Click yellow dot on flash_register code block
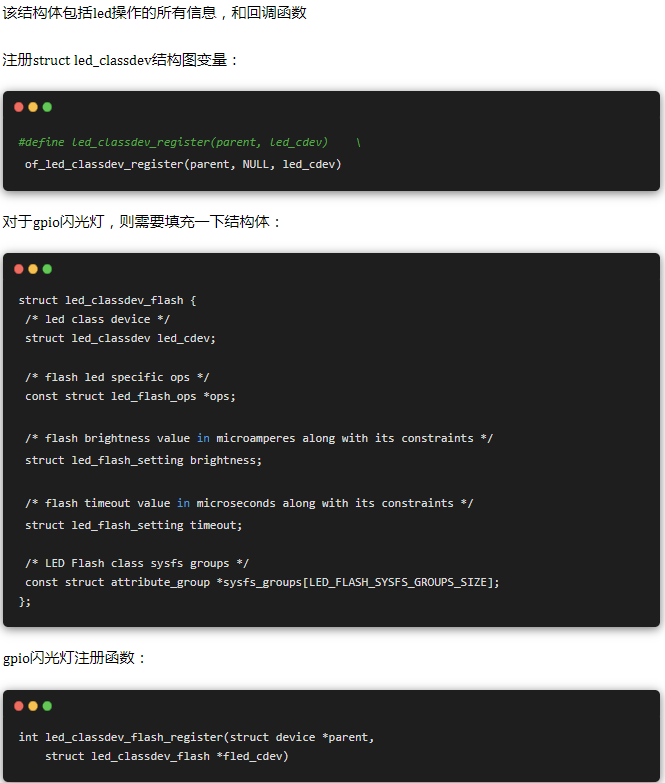665x783 pixels. click(x=33, y=706)
